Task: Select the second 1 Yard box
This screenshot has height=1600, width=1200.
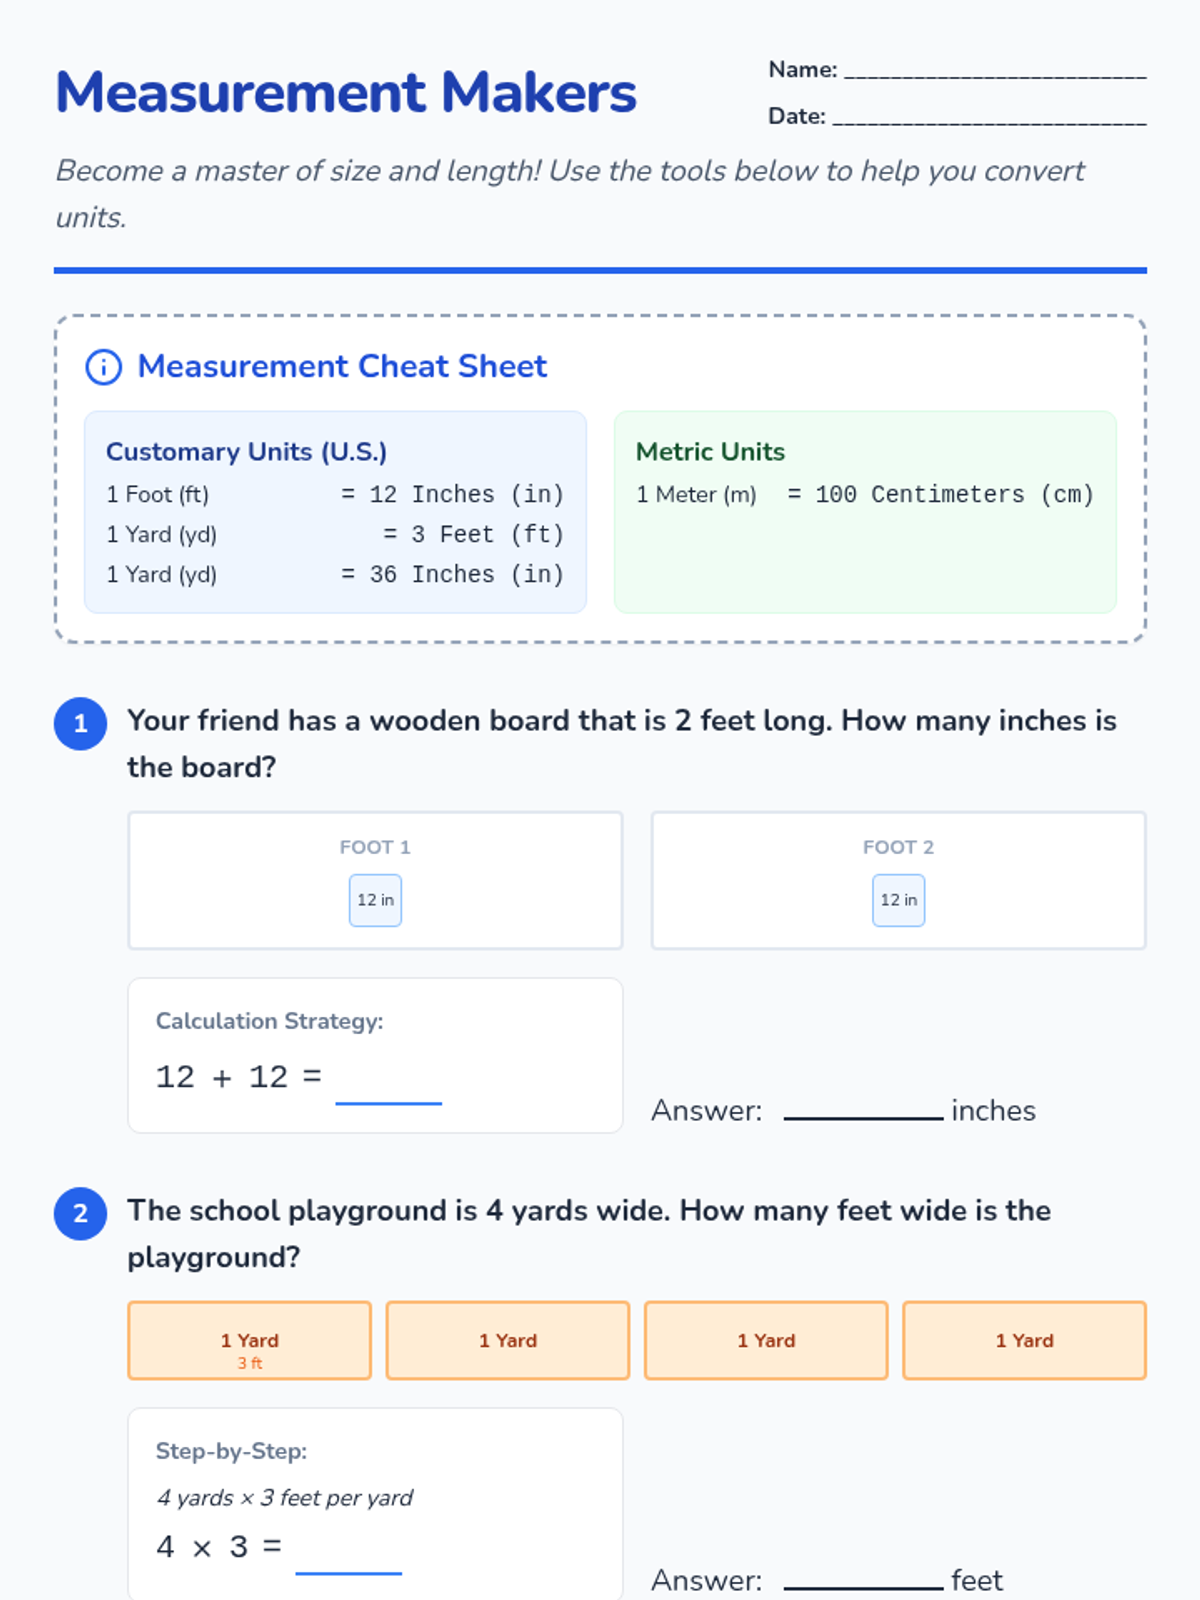Action: coord(508,1340)
